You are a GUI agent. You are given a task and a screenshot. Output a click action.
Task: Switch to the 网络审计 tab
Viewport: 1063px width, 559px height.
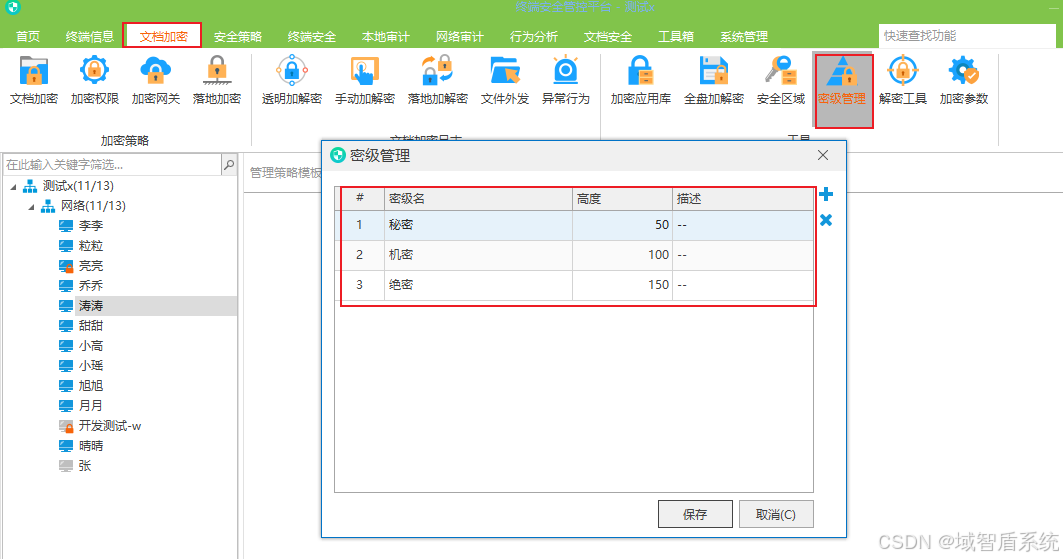[x=460, y=37]
